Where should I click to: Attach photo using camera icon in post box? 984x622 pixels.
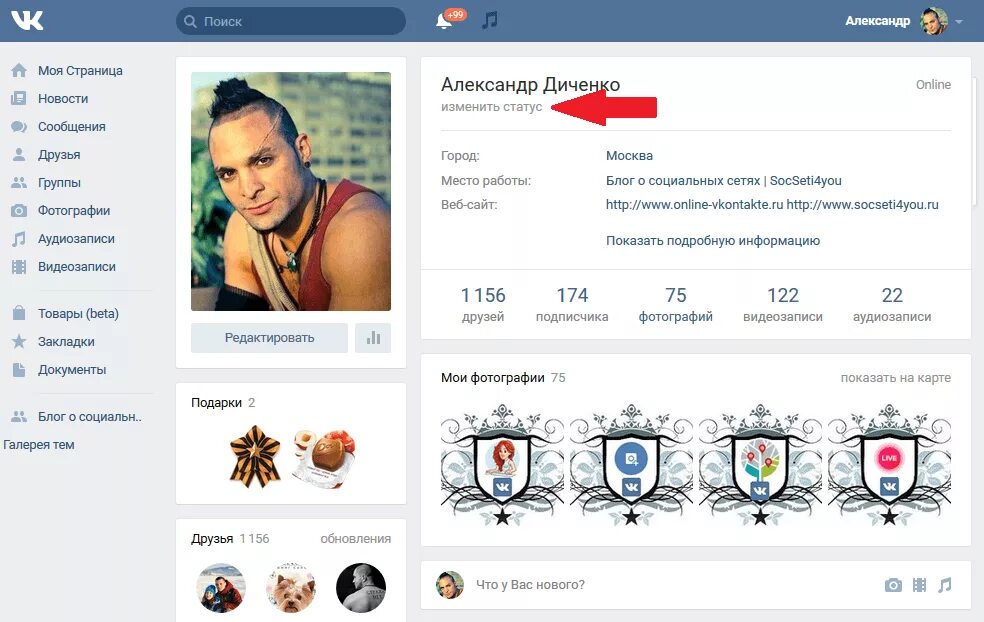pyautogui.click(x=893, y=585)
